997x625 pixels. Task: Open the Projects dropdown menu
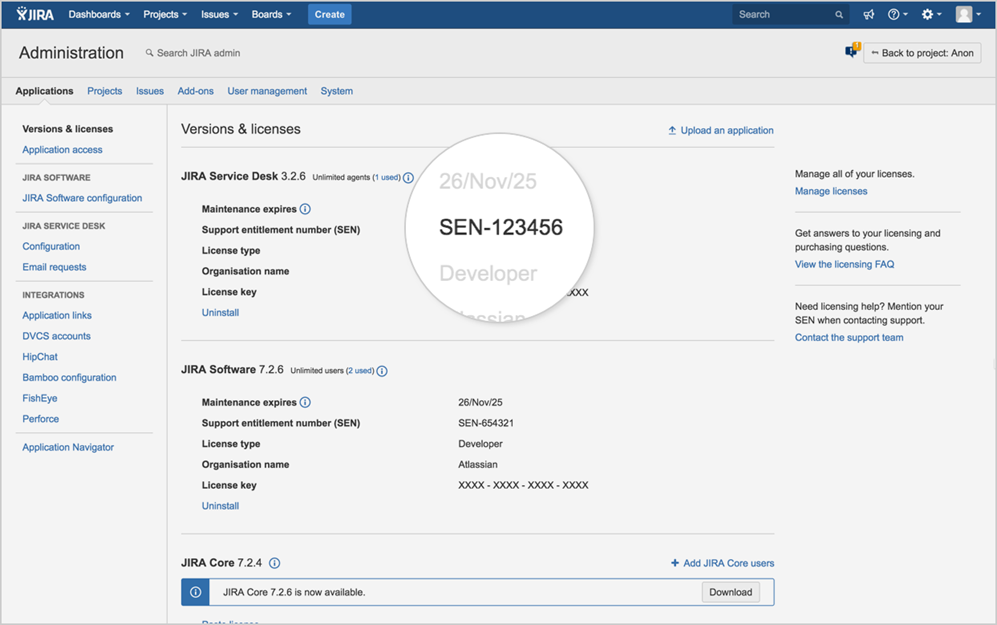[x=166, y=15]
